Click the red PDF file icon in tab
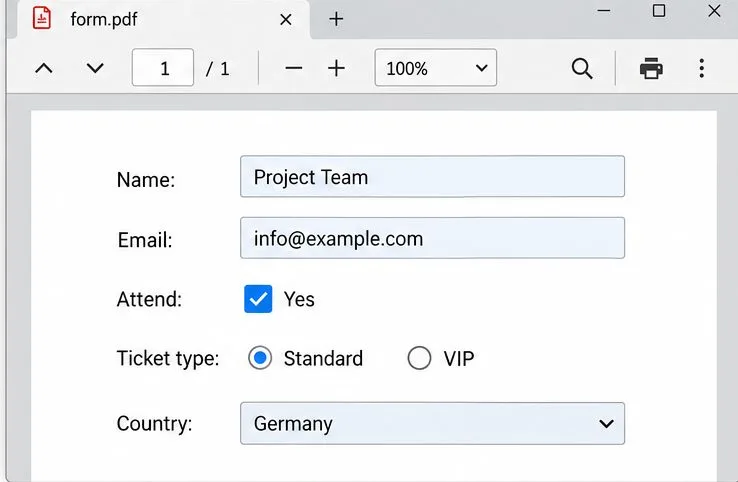 [42, 18]
